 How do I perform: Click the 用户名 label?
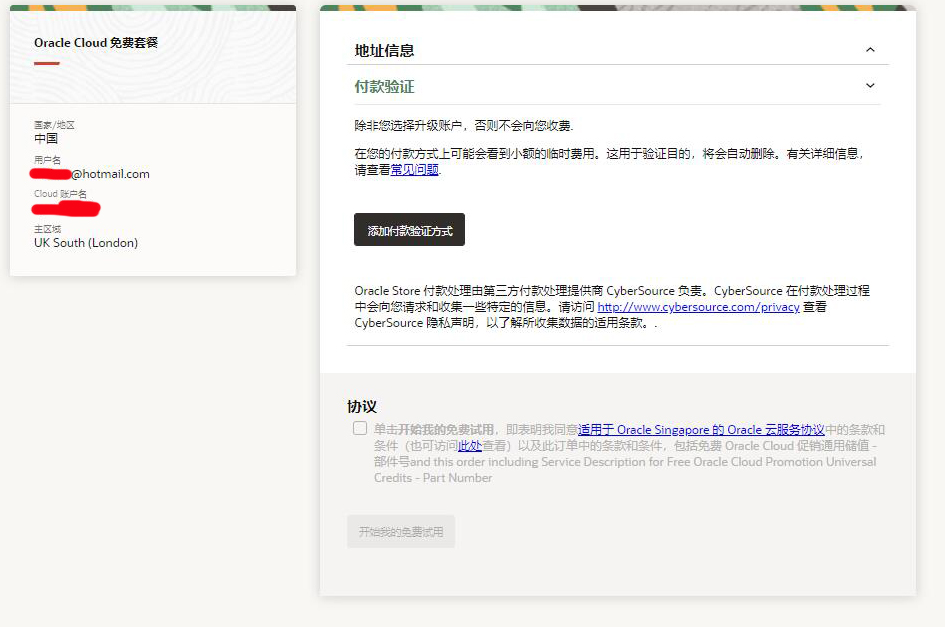tap(47, 160)
